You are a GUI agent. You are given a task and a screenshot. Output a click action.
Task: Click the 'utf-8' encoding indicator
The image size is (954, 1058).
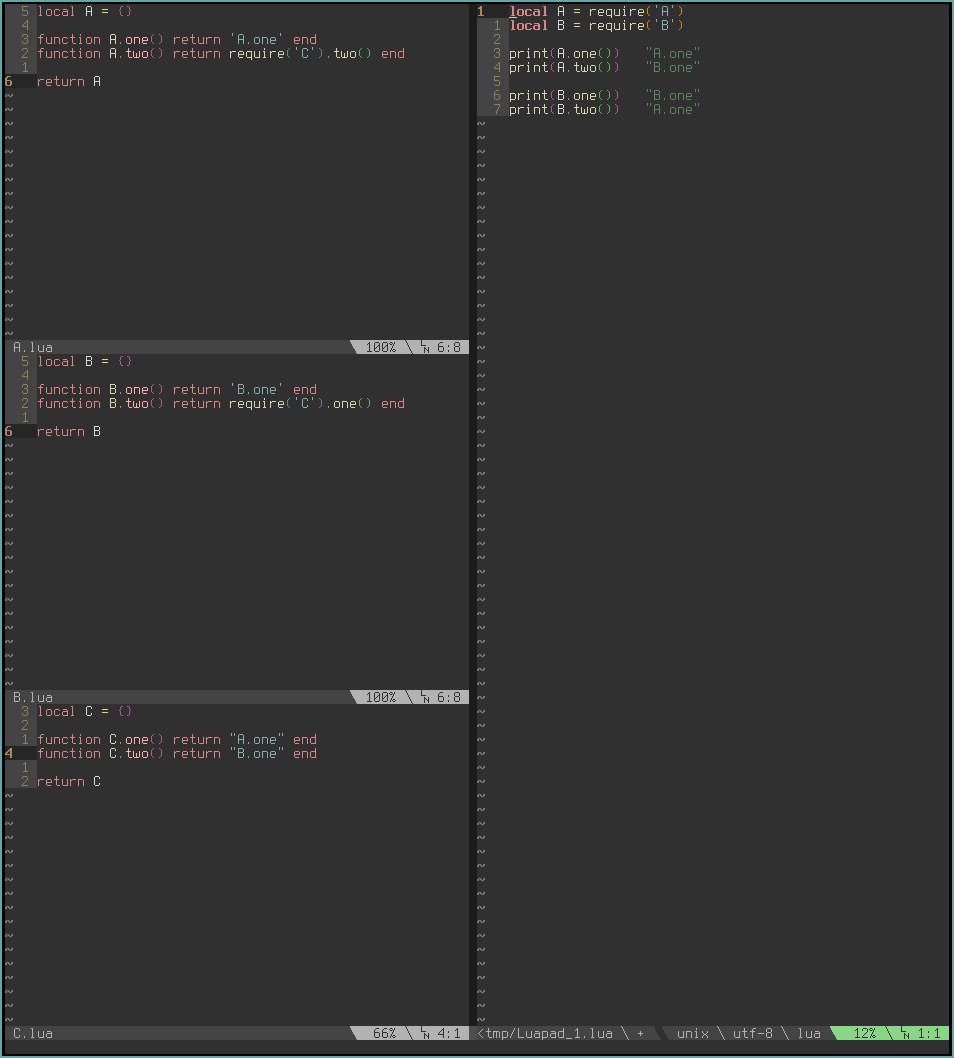tap(752, 1033)
